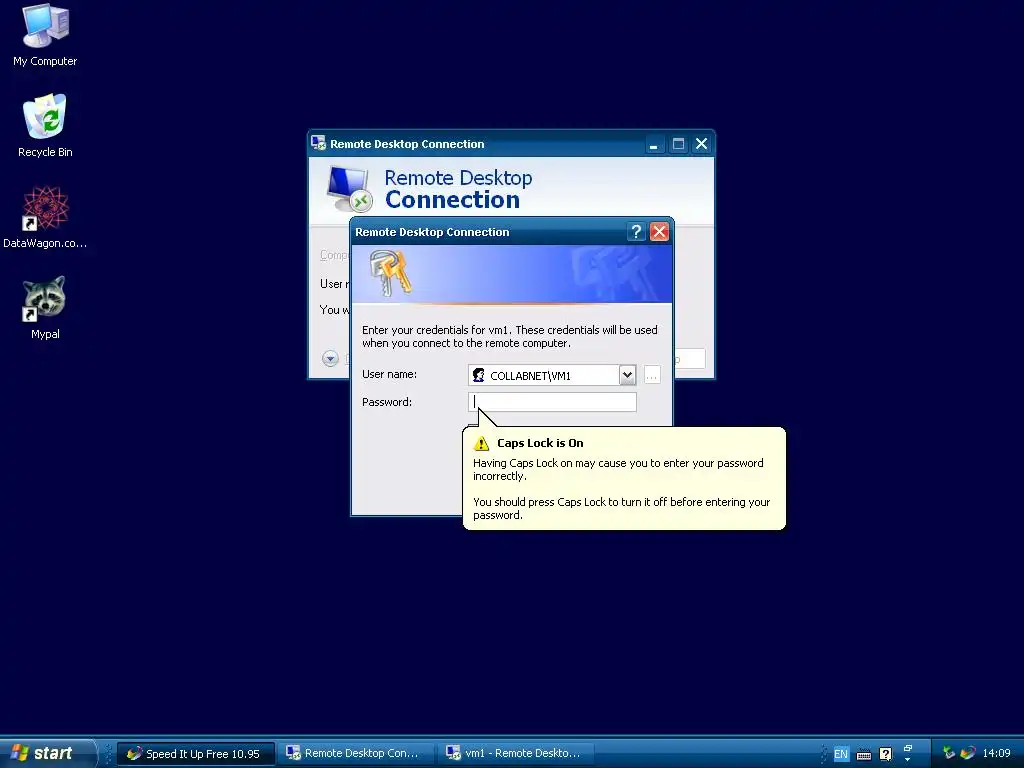Close the main Remote Desktop Connection window

(x=701, y=144)
